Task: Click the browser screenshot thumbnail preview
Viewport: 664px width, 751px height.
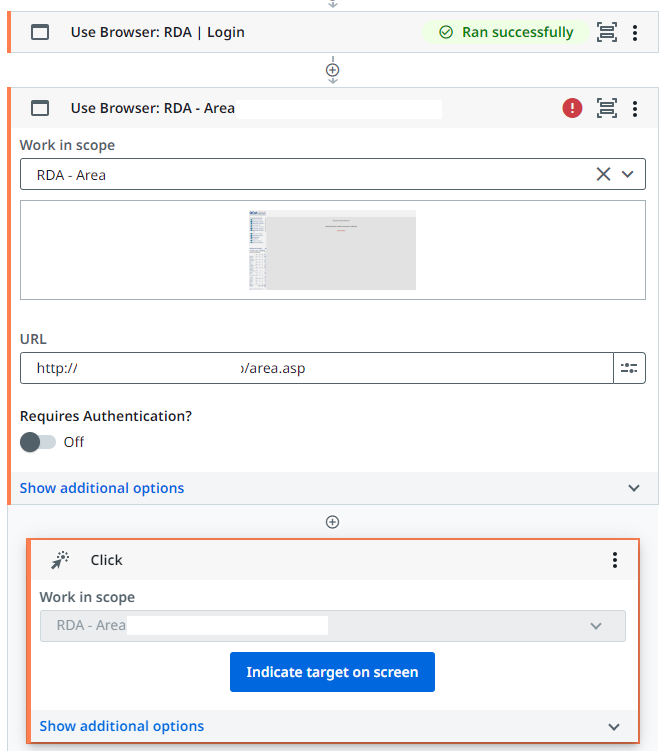Action: 332,250
